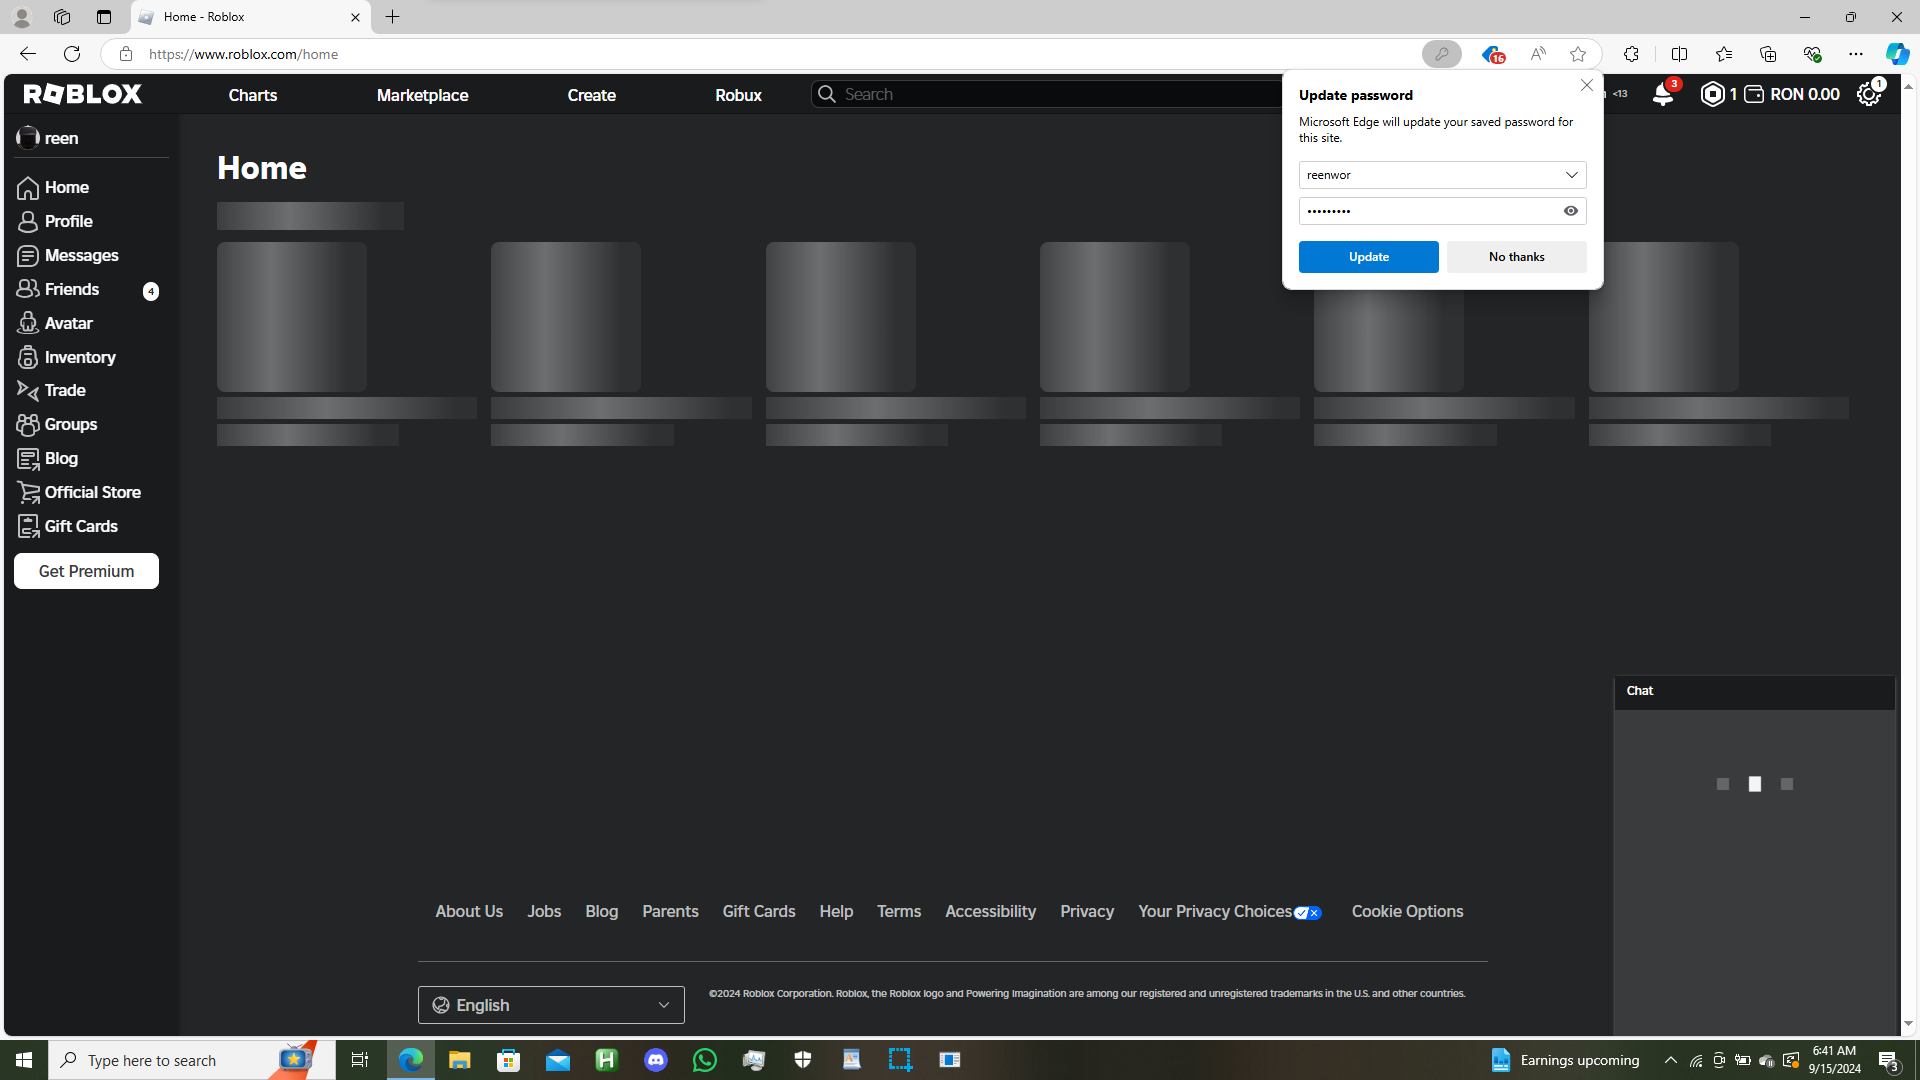Toggle the Your Privacy Choices switch icon
The image size is (1920, 1080).
pyautogui.click(x=1308, y=913)
